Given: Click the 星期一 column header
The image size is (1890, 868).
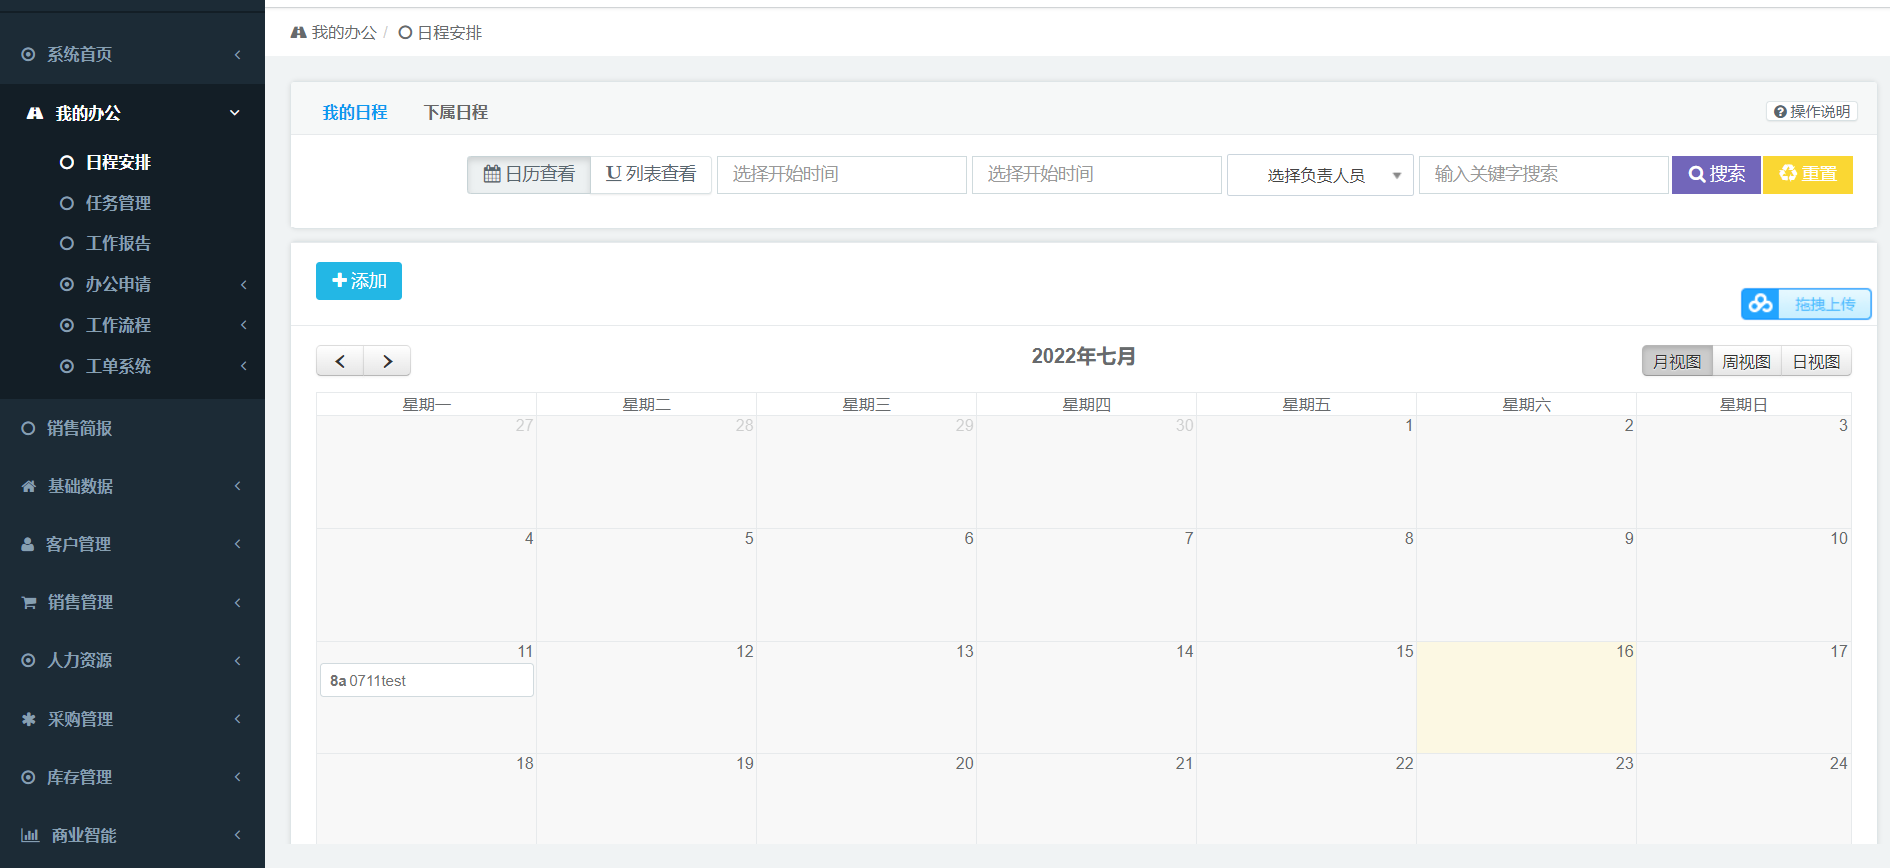Looking at the screenshot, I should coord(427,404).
